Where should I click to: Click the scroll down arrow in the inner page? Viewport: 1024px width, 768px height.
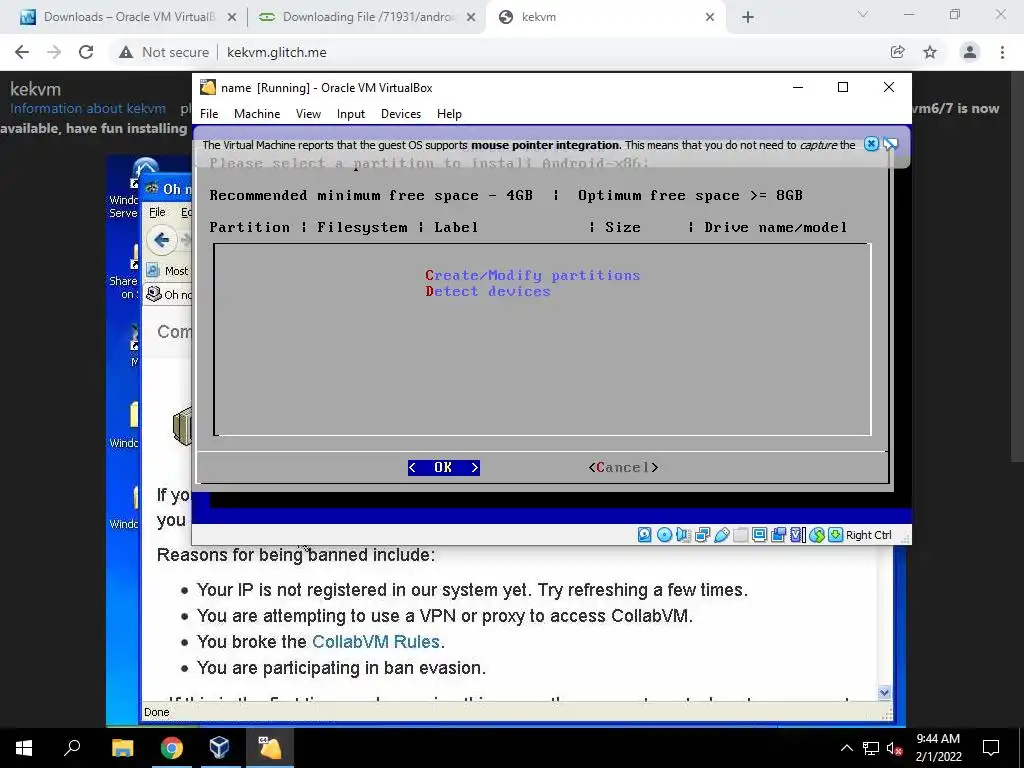884,692
